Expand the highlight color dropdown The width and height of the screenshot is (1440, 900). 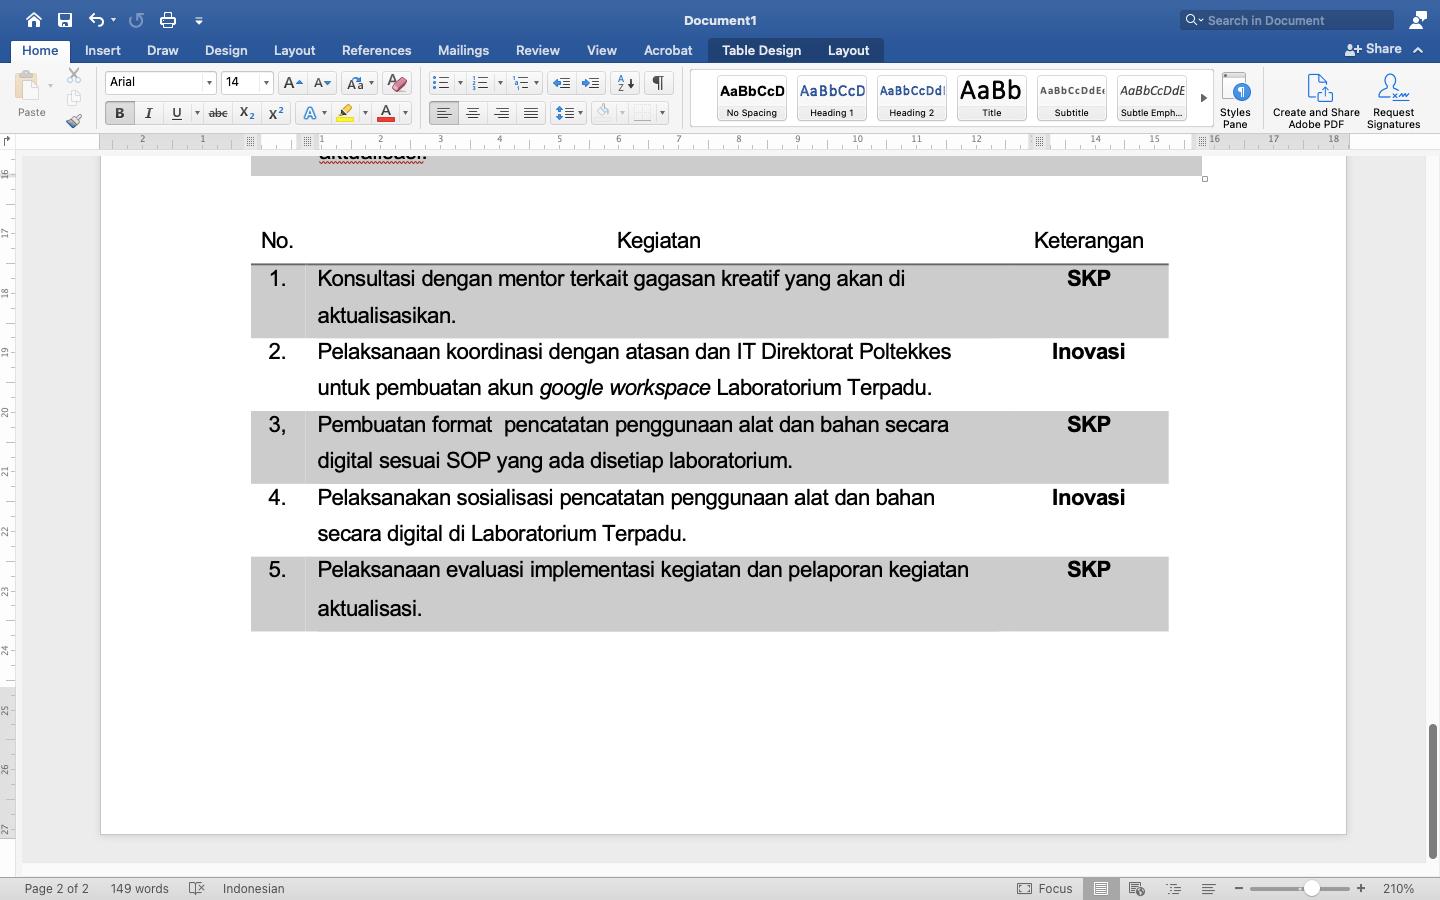364,113
